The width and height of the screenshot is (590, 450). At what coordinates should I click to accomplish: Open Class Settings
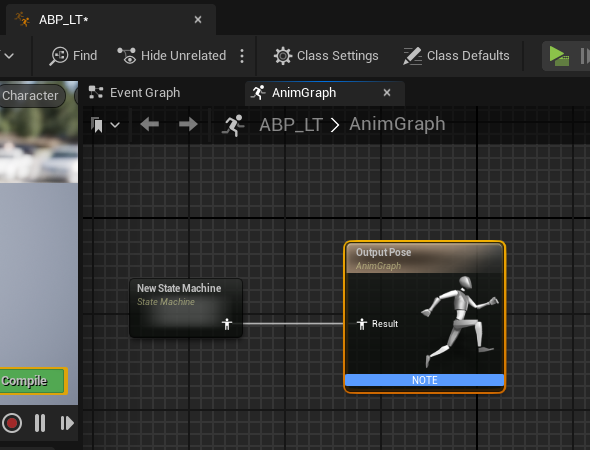point(326,56)
